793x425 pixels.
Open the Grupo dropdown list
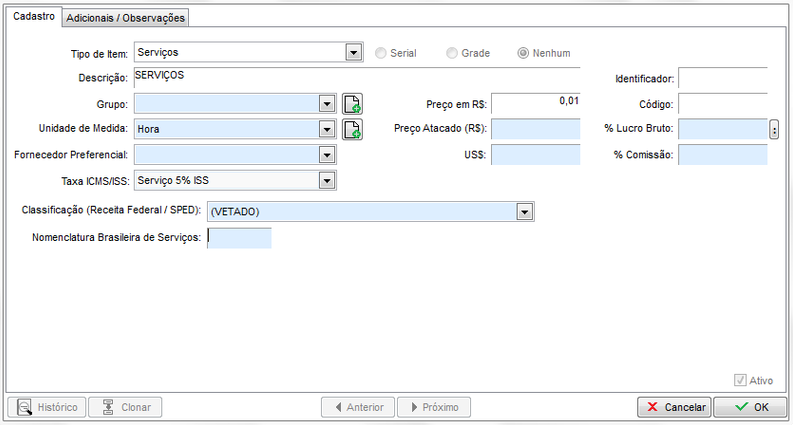[326, 103]
